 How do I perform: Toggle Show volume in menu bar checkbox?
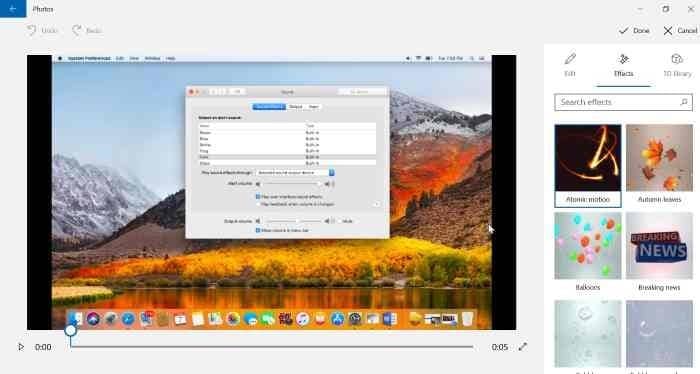(258, 230)
